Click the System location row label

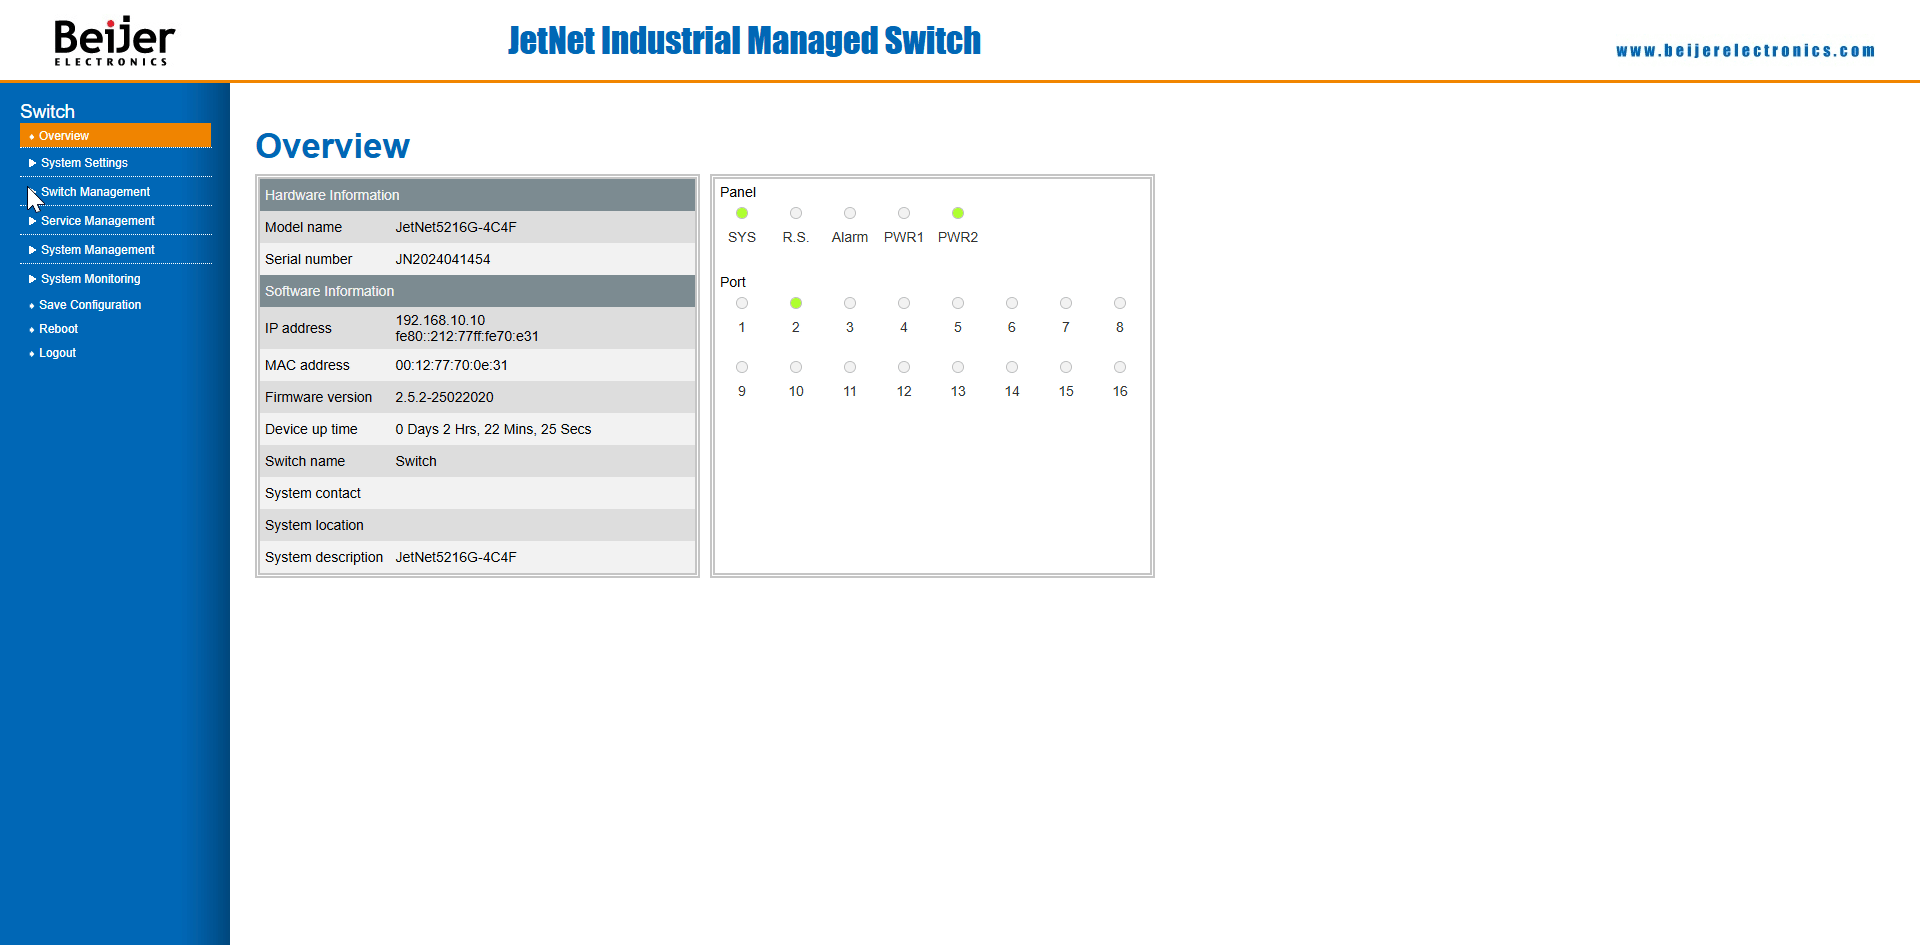pos(314,525)
